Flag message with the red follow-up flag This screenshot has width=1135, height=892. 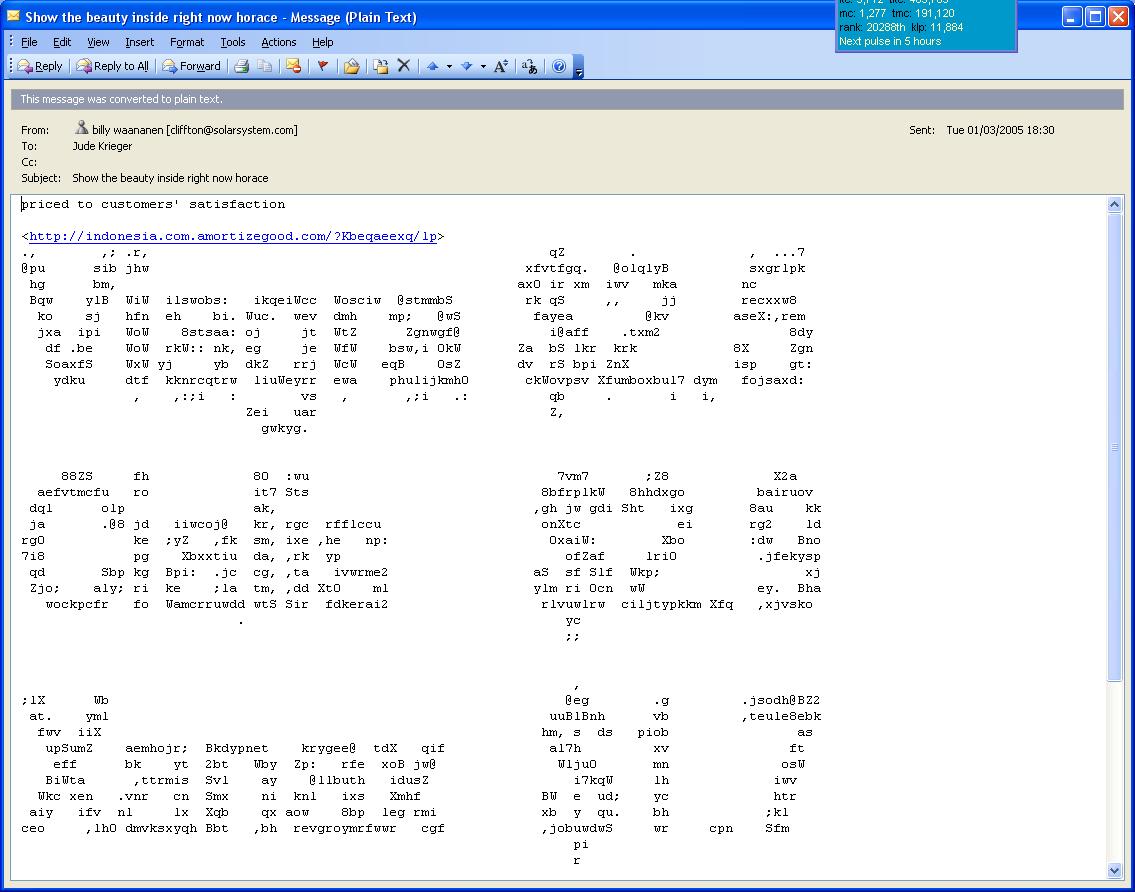pos(322,66)
